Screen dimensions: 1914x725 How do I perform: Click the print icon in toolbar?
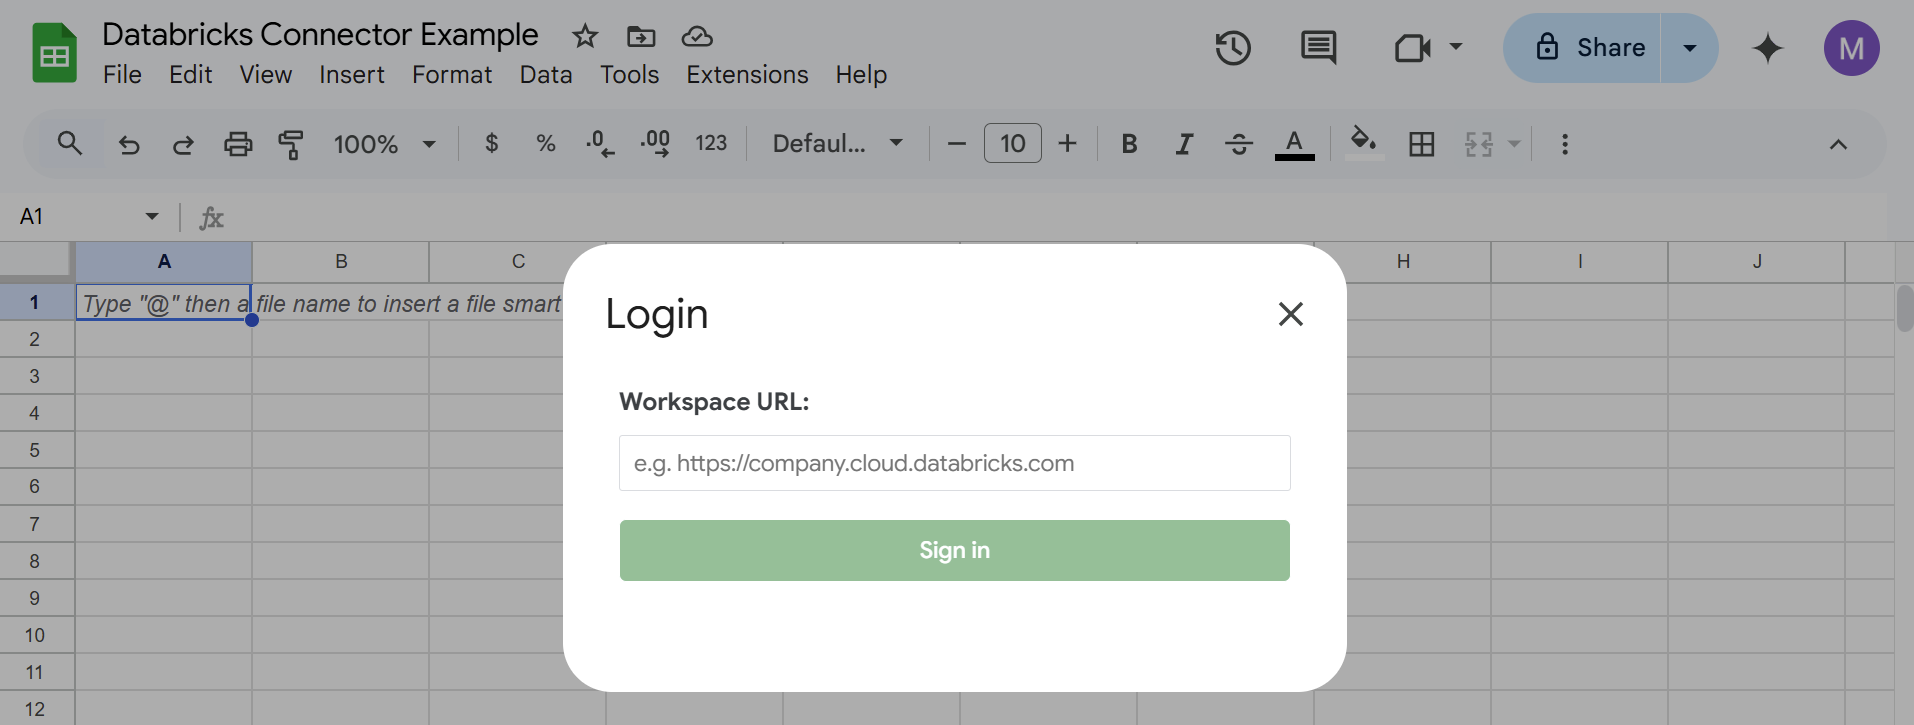point(238,144)
